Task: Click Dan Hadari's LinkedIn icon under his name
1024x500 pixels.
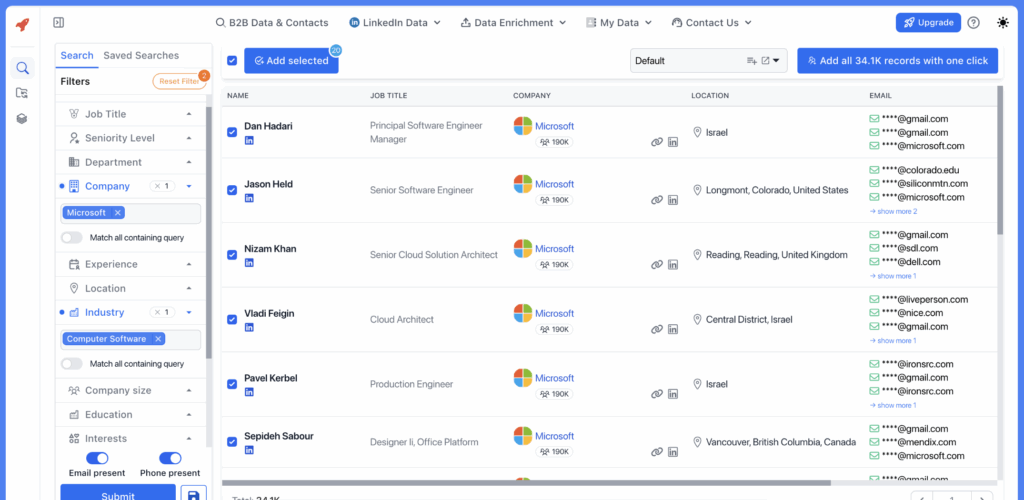Action: click(x=249, y=141)
